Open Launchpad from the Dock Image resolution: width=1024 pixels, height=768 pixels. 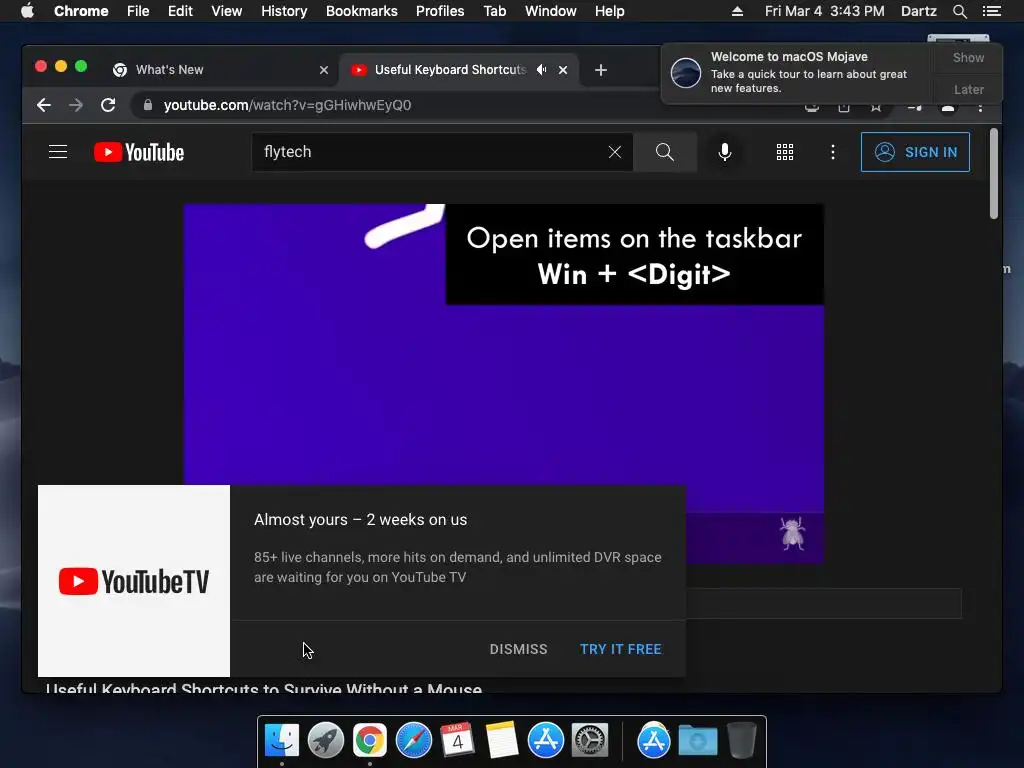click(326, 741)
